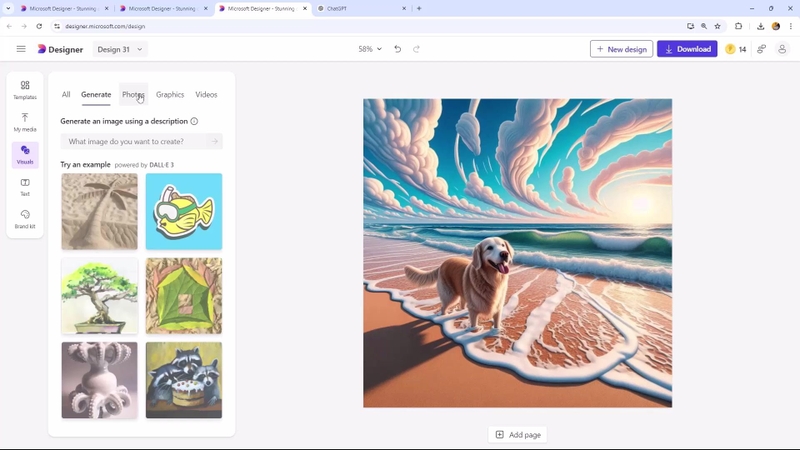Image resolution: width=800 pixels, height=450 pixels.
Task: Open the Brand kit panel
Action: [x=24, y=219]
